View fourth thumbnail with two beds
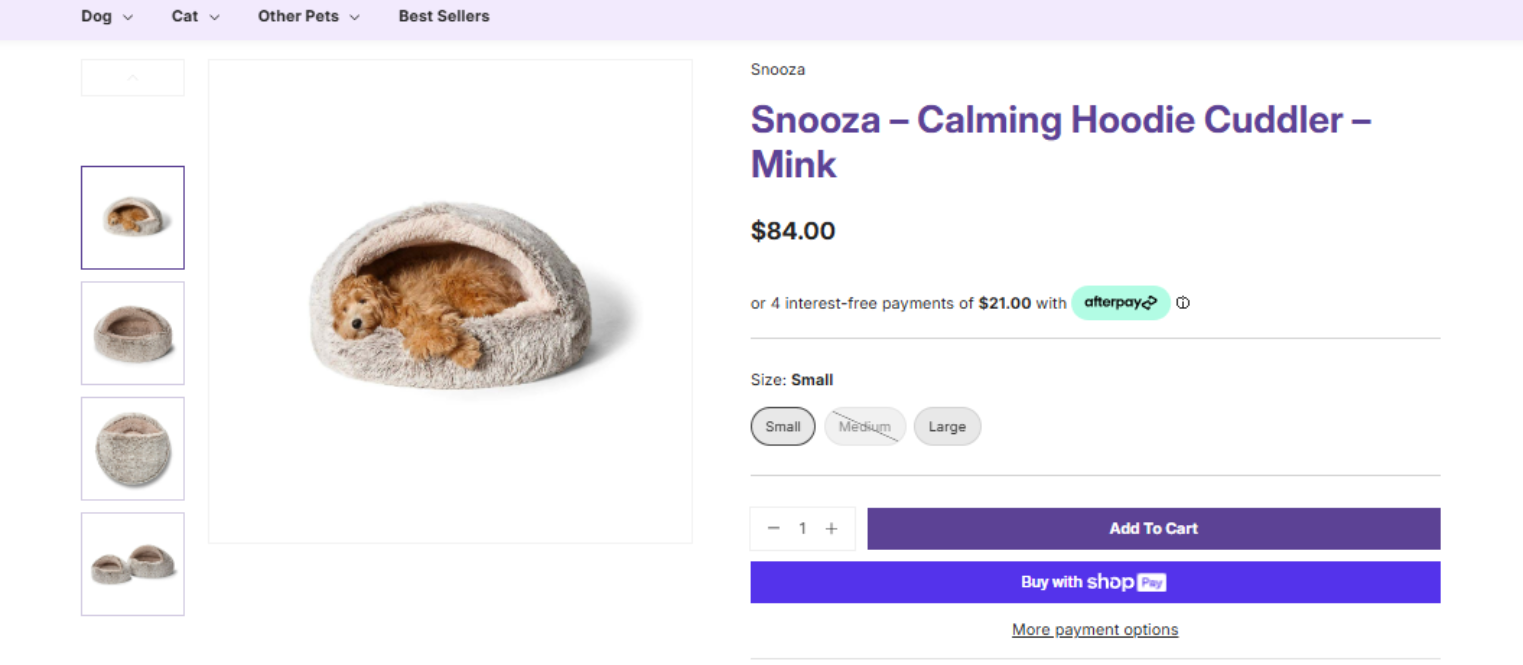1523x665 pixels. pos(133,564)
